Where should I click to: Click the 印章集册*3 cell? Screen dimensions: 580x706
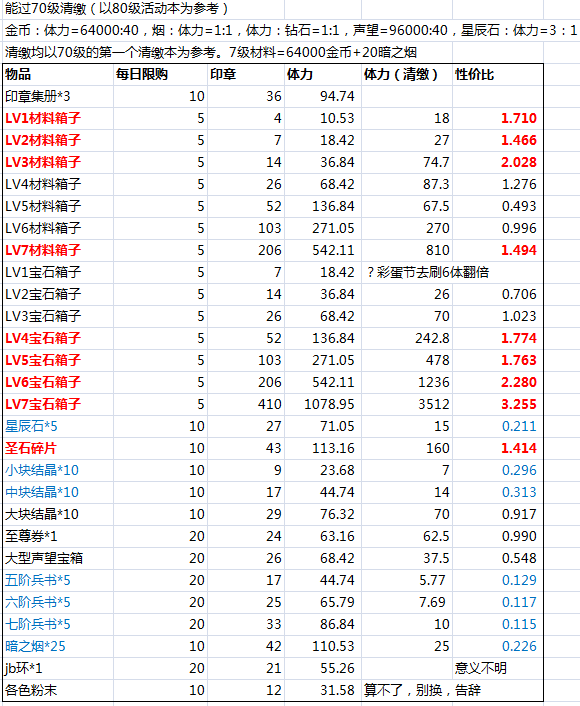[58, 96]
